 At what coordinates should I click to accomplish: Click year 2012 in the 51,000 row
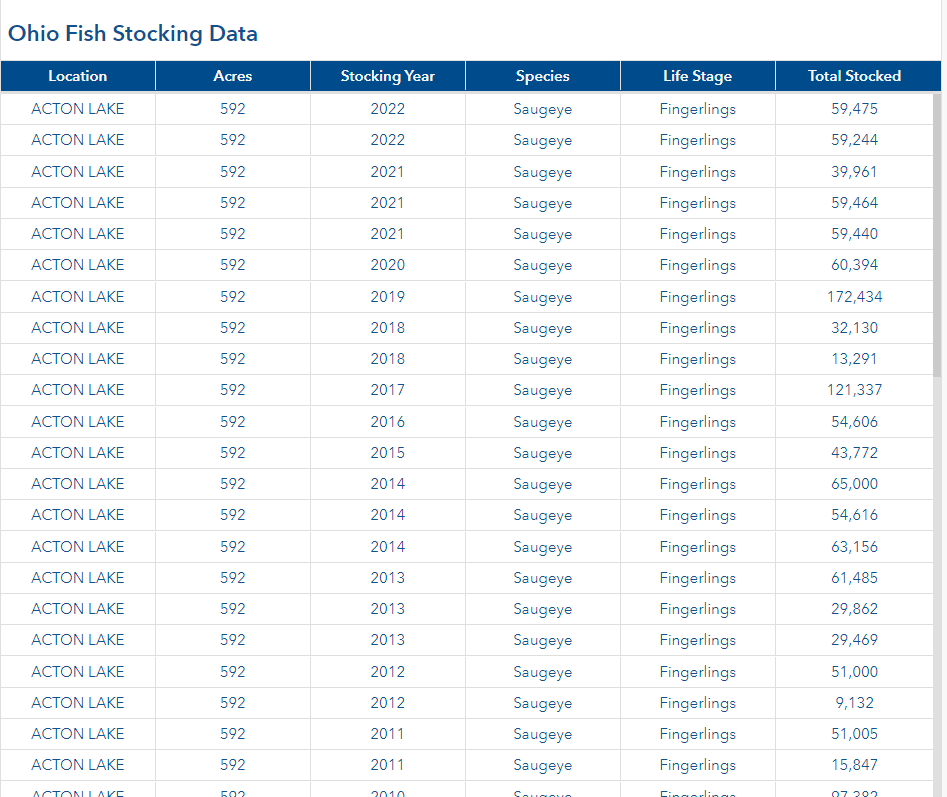pos(388,672)
